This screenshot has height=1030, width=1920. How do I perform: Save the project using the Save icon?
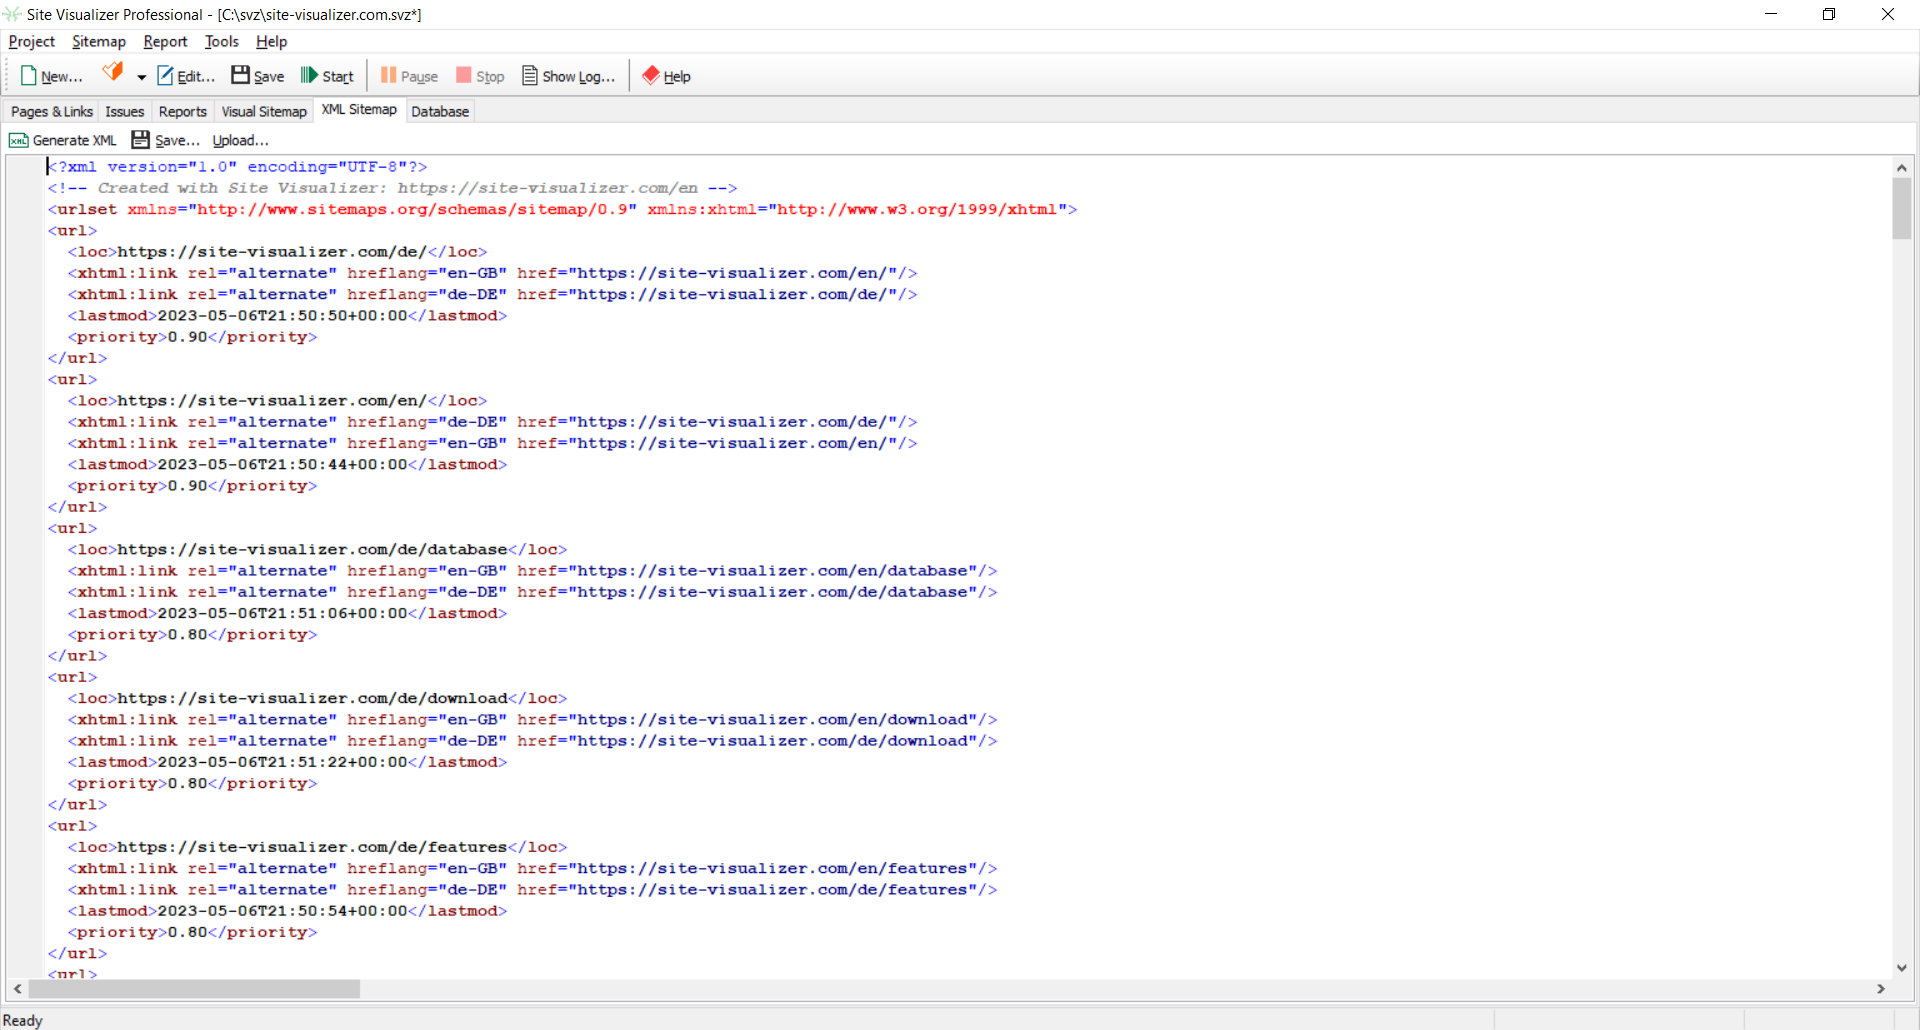240,75
